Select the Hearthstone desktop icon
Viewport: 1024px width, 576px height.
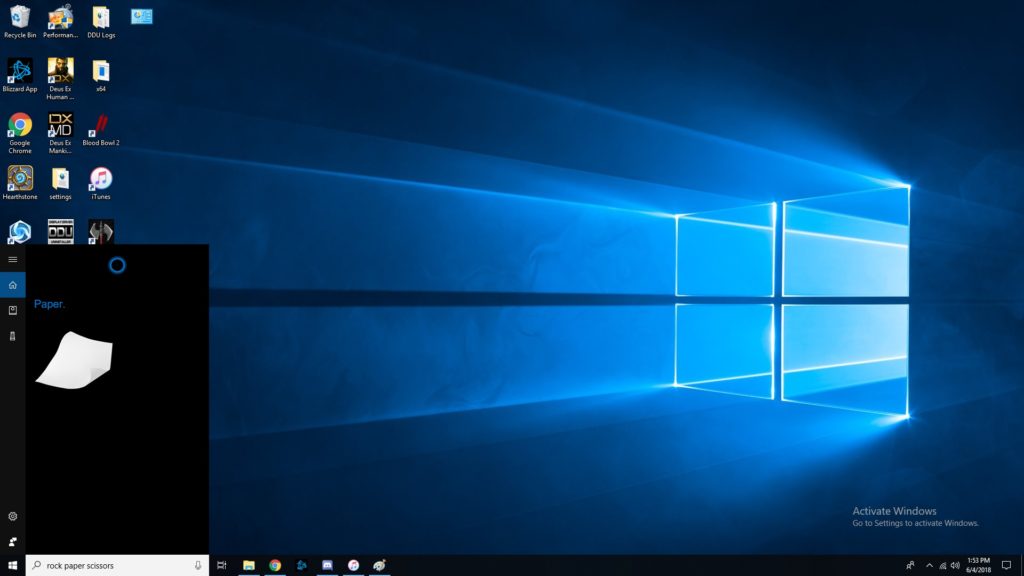click(x=20, y=182)
